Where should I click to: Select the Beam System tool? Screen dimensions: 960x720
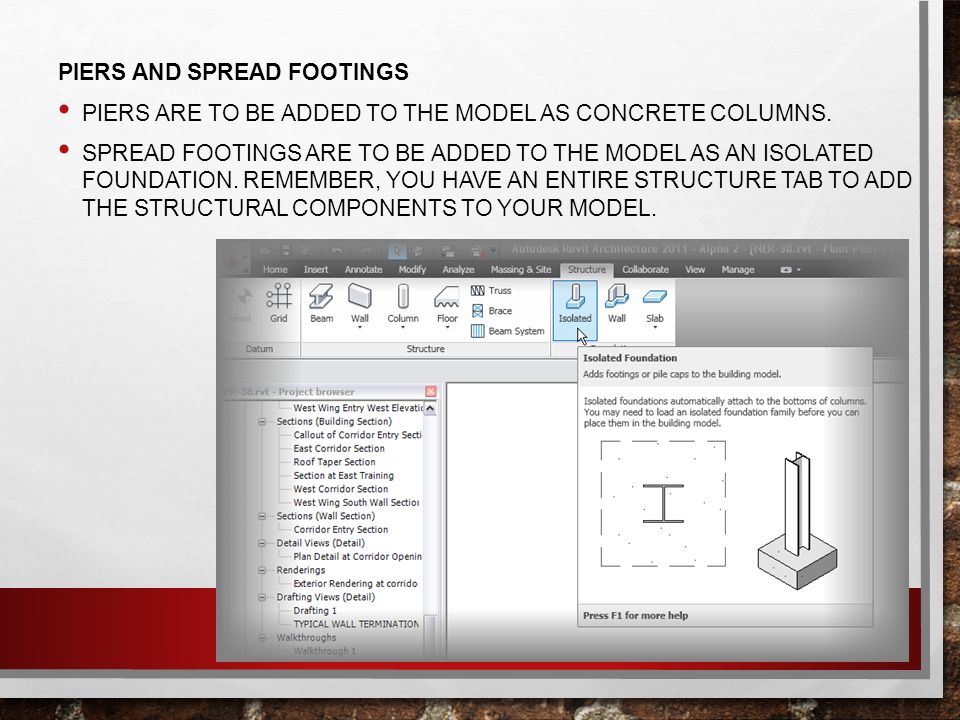coord(508,331)
